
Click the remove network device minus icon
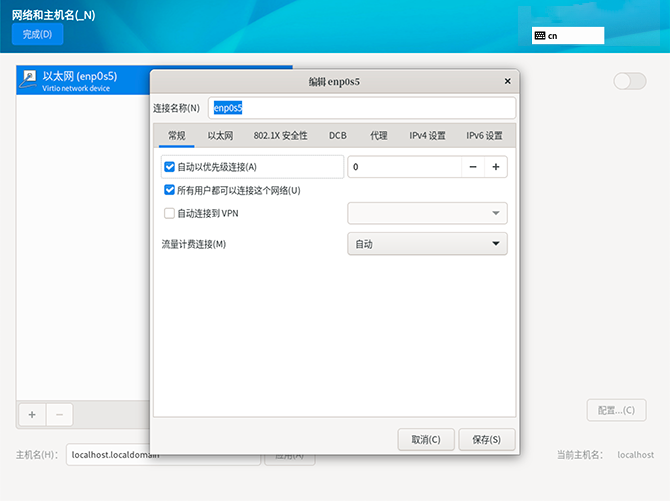pyautogui.click(x=59, y=413)
